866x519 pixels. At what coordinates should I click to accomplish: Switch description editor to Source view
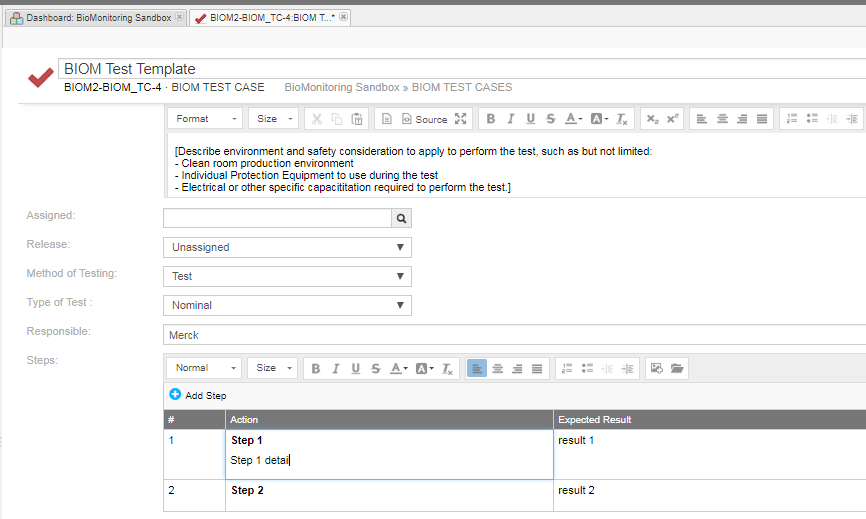pos(424,119)
